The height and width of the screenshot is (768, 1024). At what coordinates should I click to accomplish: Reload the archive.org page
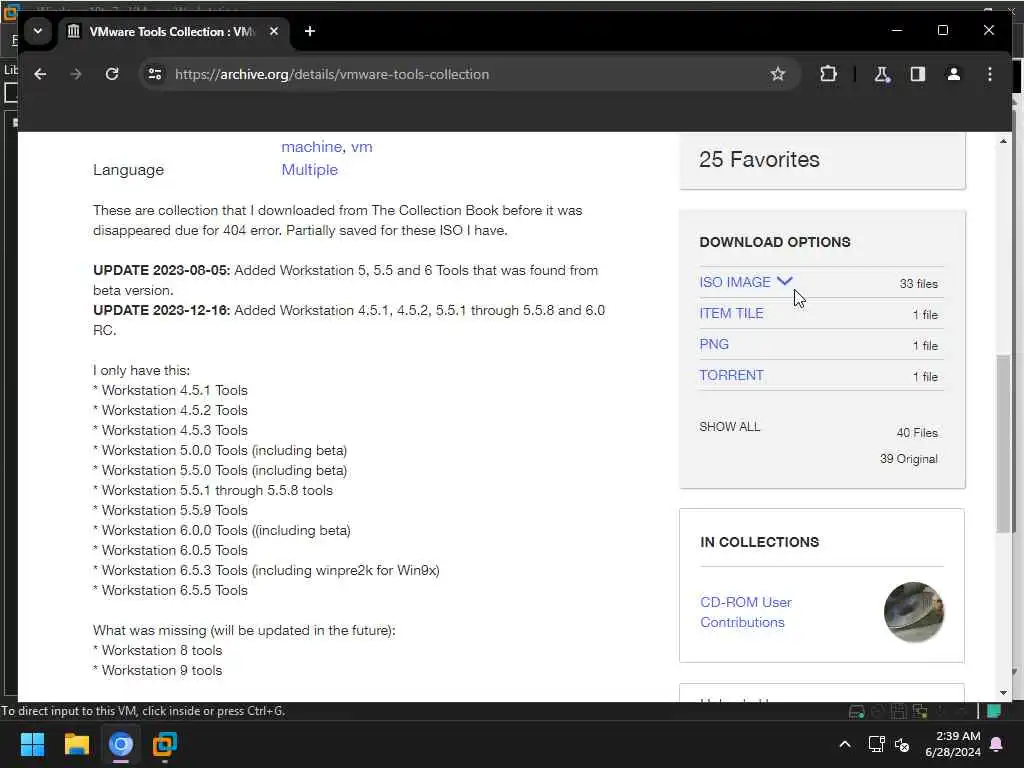pos(112,74)
